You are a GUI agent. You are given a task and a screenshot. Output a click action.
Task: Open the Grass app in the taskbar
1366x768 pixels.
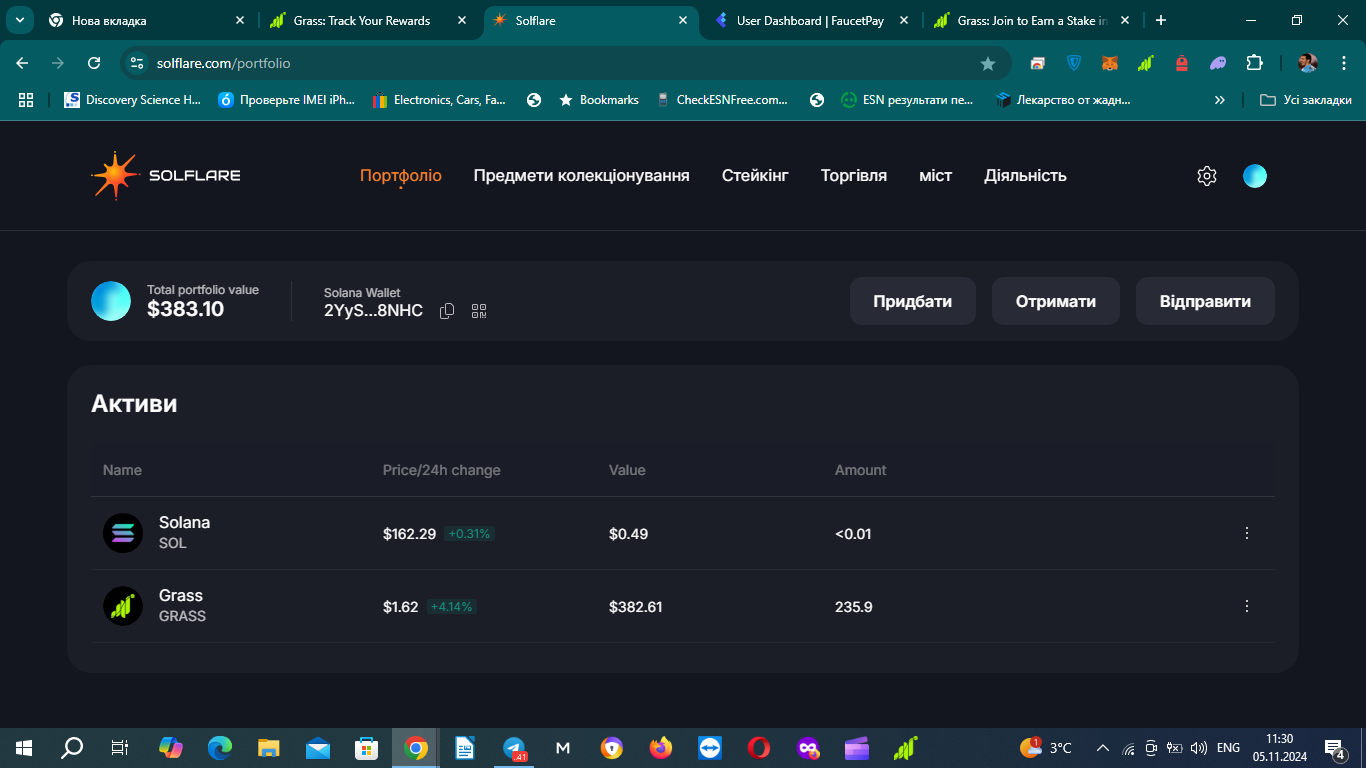[906, 748]
